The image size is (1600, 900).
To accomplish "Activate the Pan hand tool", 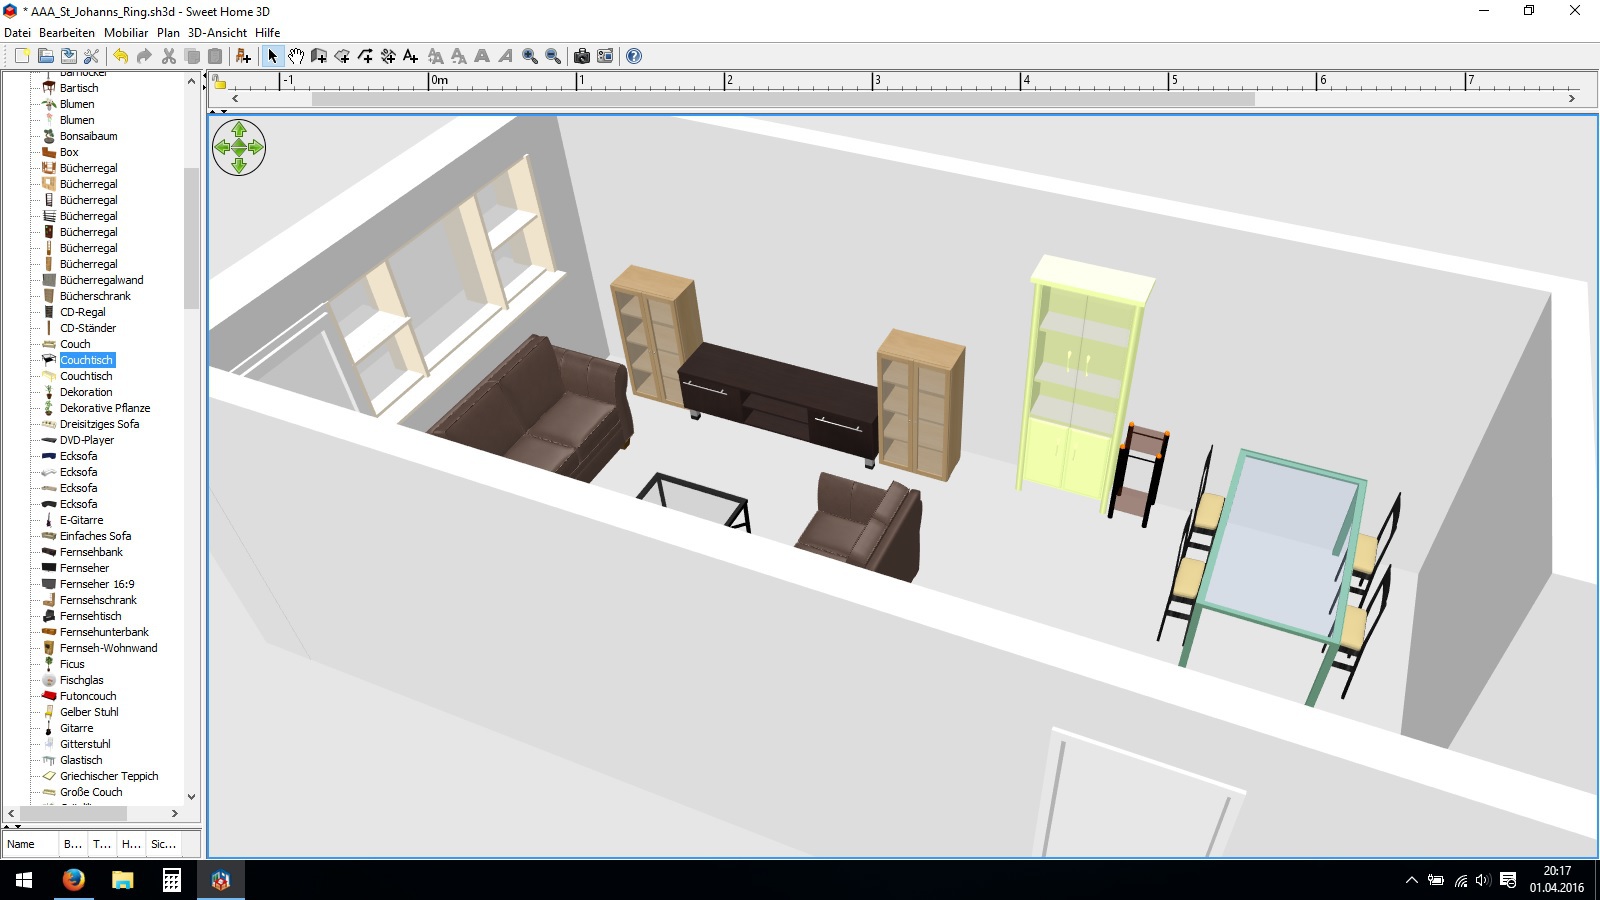I will [296, 56].
